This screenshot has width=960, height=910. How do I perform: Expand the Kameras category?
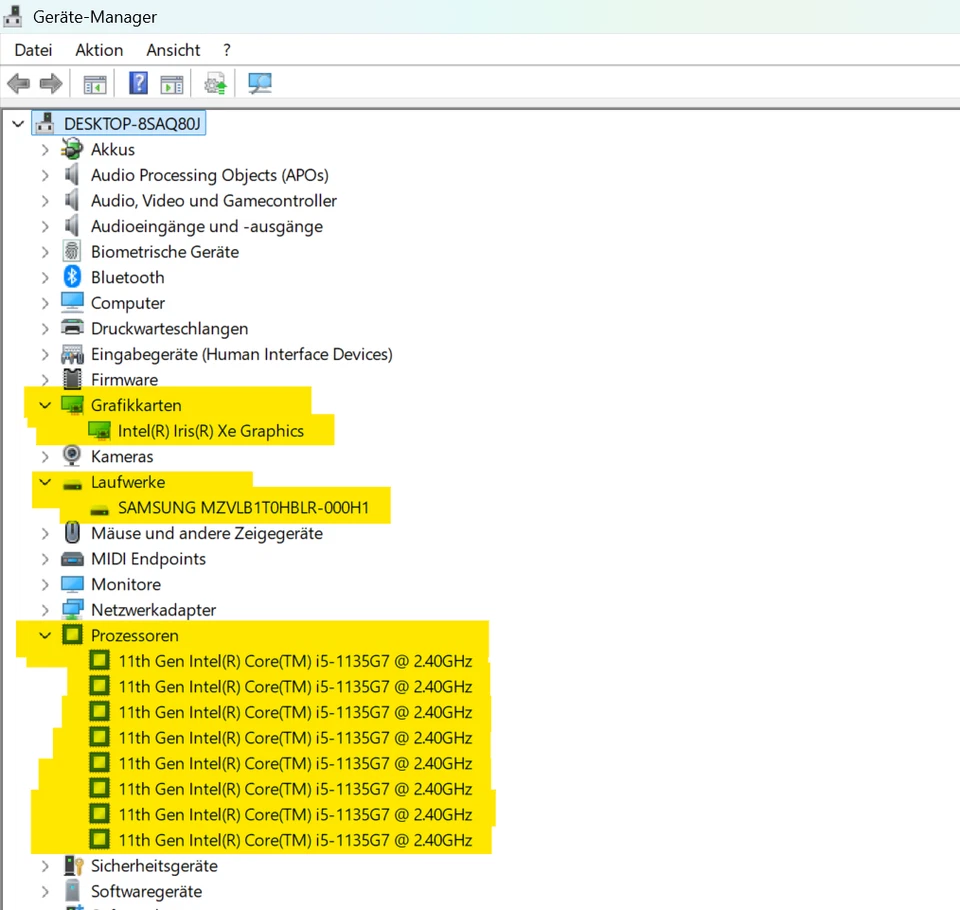click(x=45, y=456)
